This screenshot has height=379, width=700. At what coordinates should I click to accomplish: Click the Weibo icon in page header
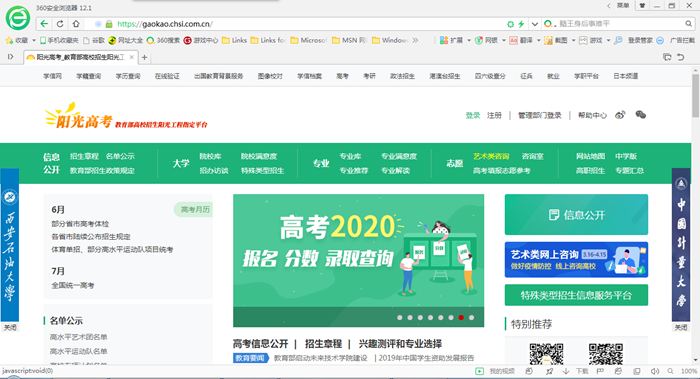click(620, 115)
